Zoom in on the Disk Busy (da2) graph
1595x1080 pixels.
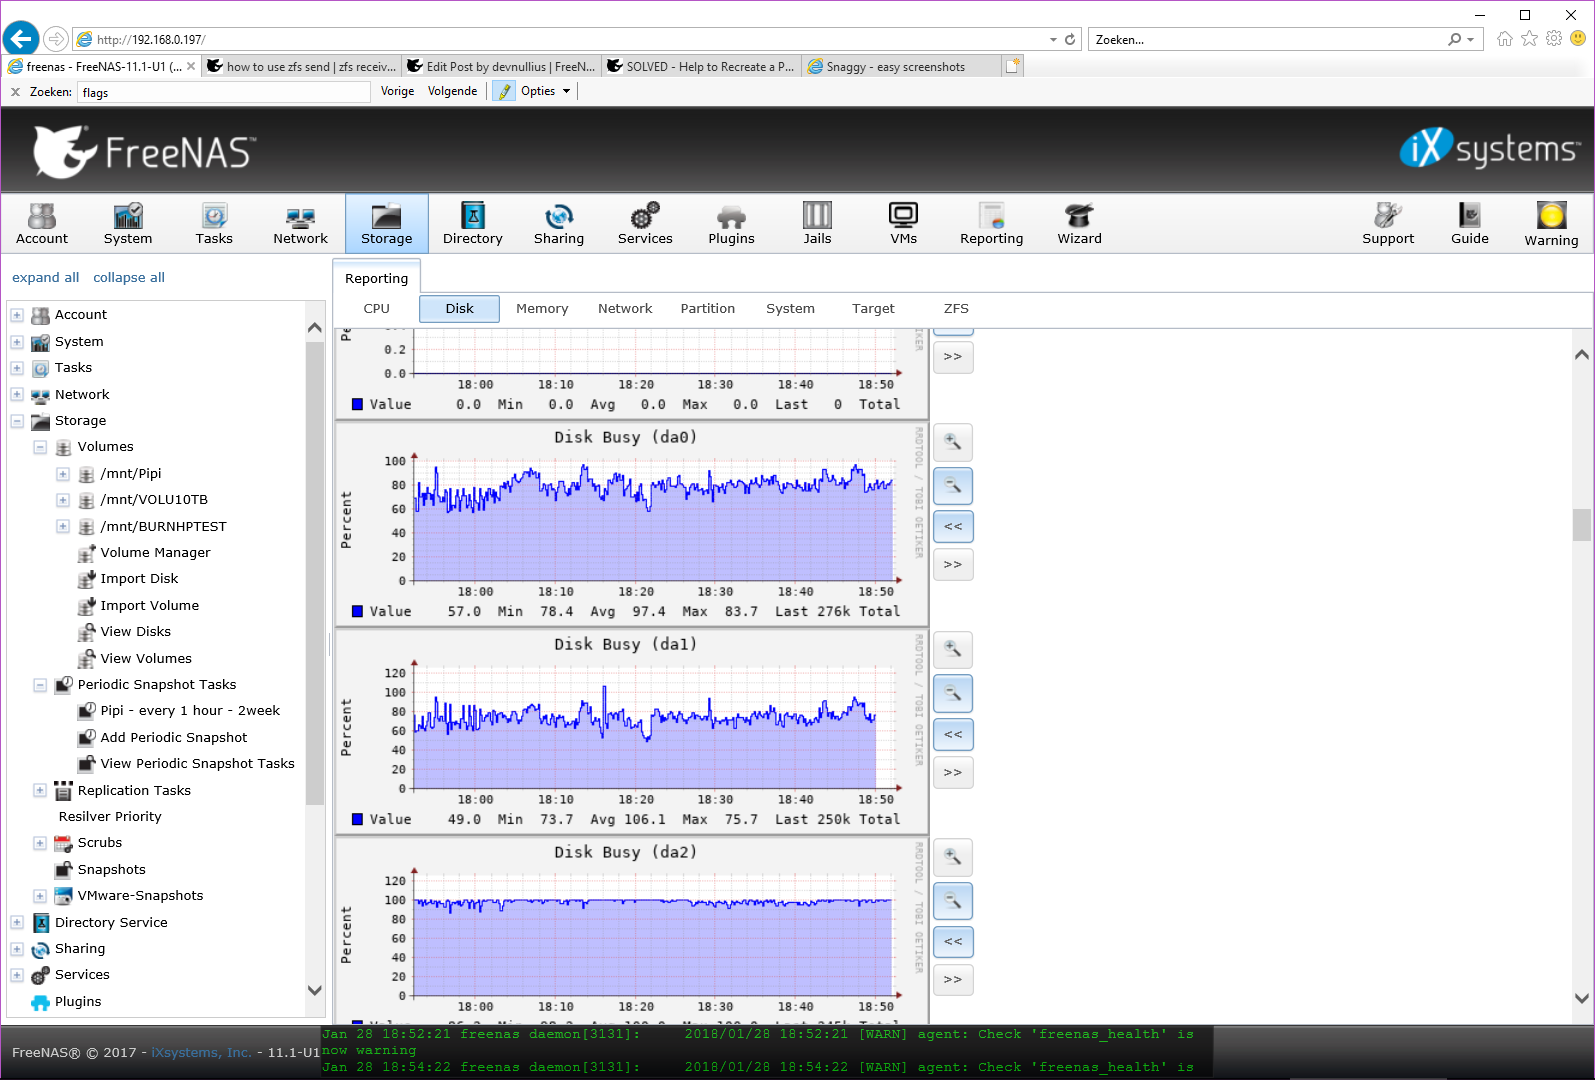(953, 857)
